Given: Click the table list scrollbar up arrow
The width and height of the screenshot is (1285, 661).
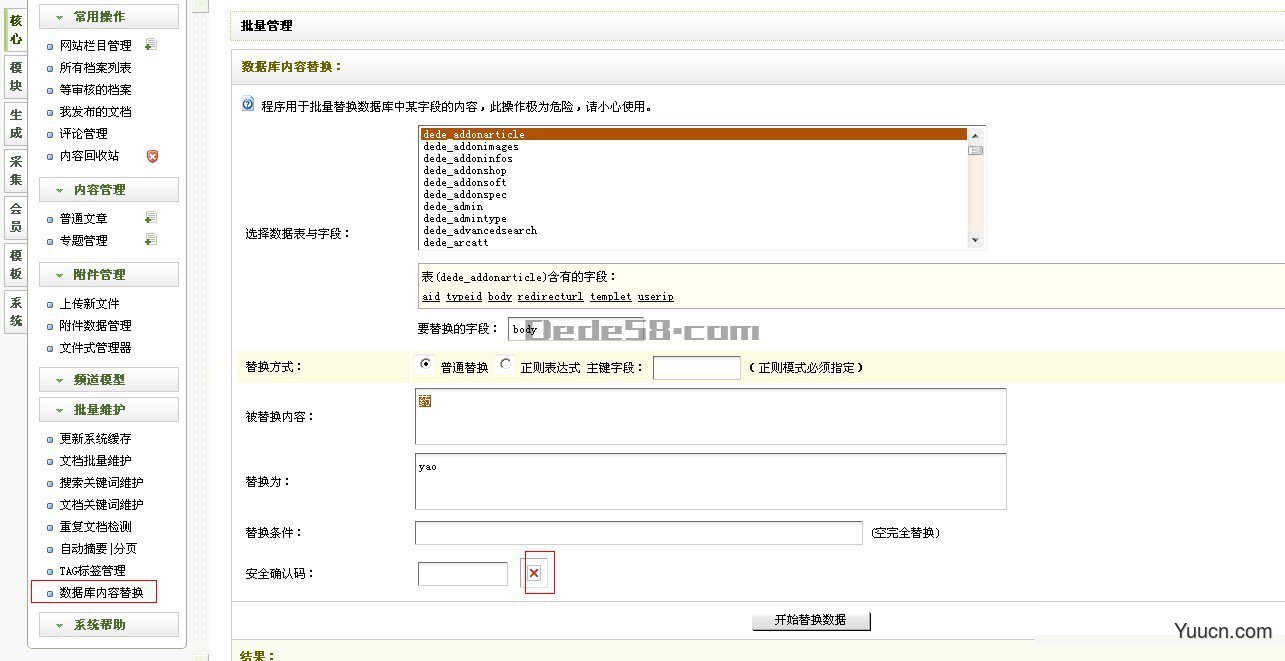Looking at the screenshot, I should point(975,134).
